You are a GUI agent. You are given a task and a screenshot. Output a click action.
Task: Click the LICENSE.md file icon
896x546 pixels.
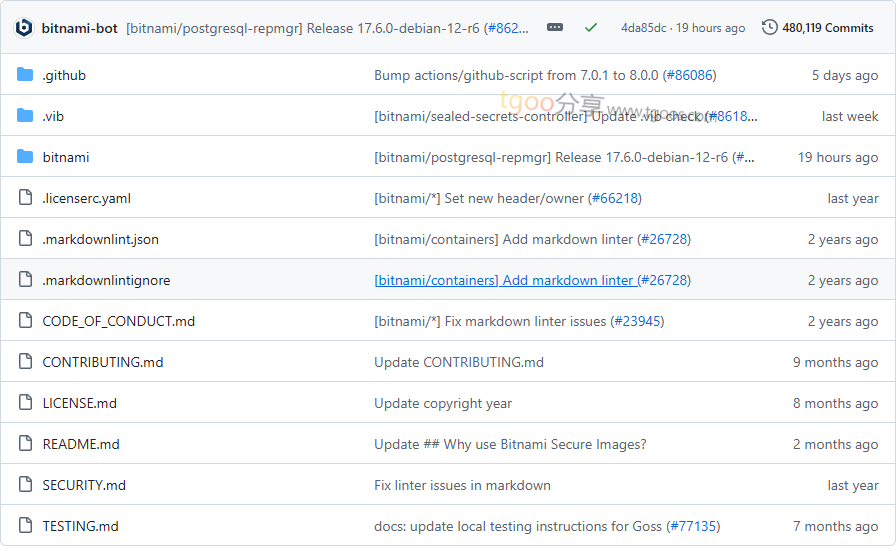[25, 403]
